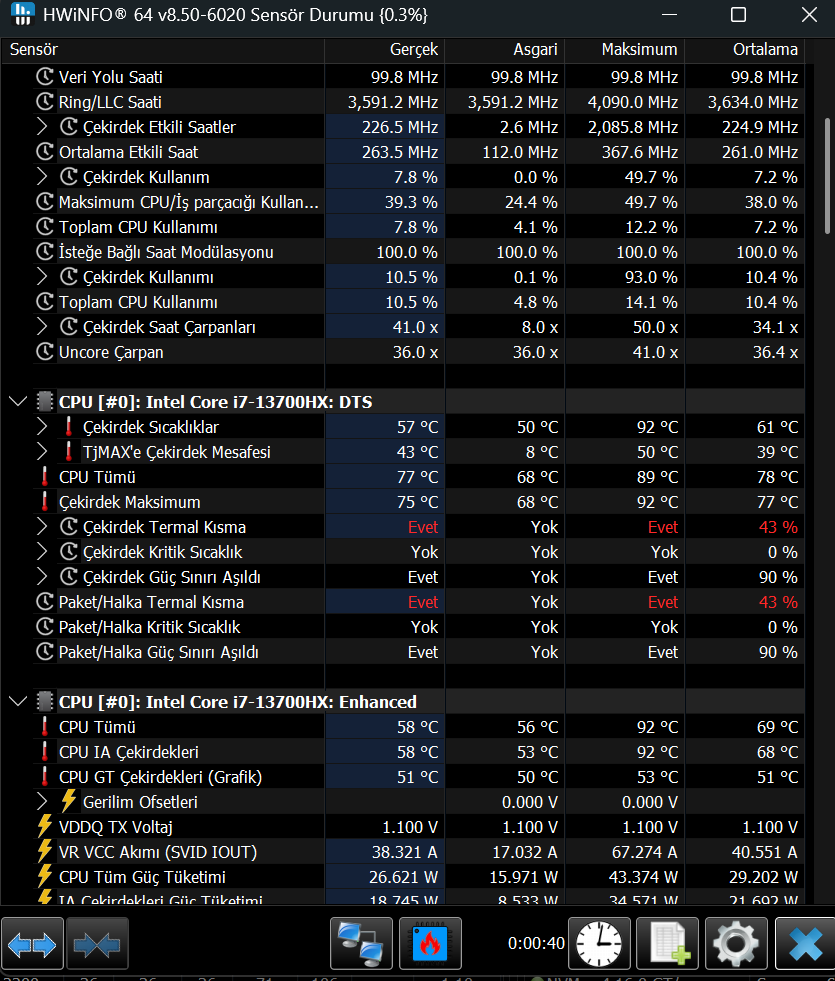
Task: Click lightning icon beside VR VCC Akımı
Action: pos(44,852)
